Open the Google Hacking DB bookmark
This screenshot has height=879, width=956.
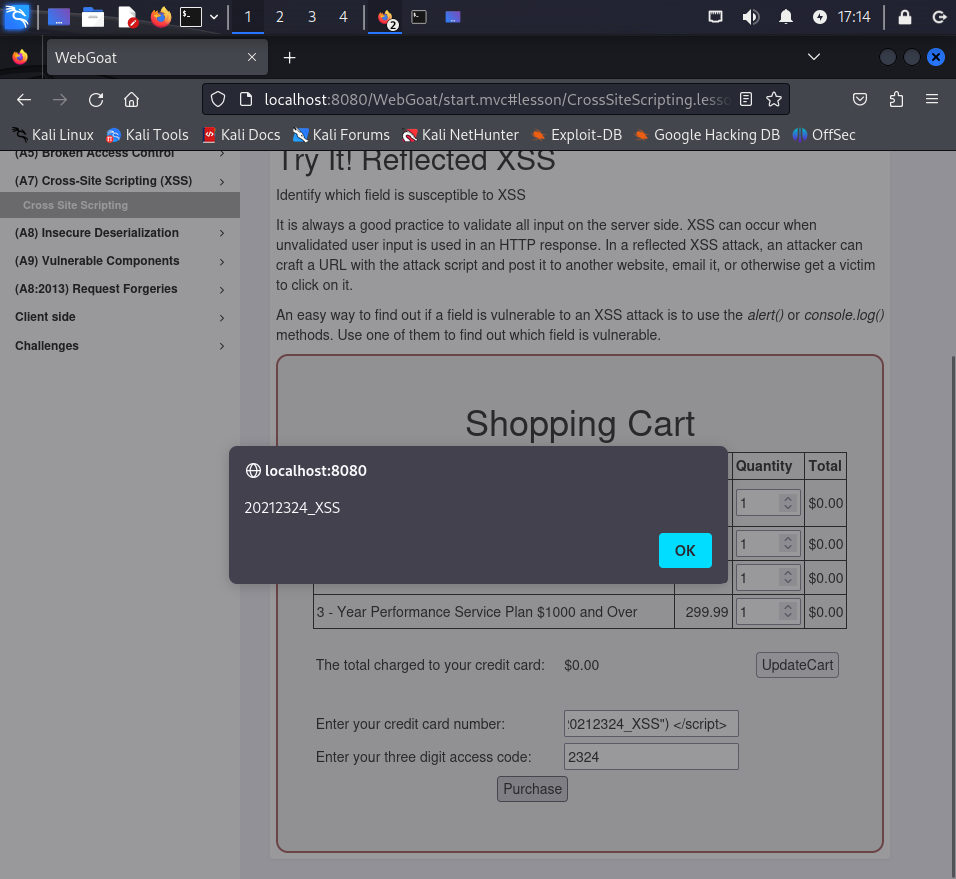tap(707, 135)
